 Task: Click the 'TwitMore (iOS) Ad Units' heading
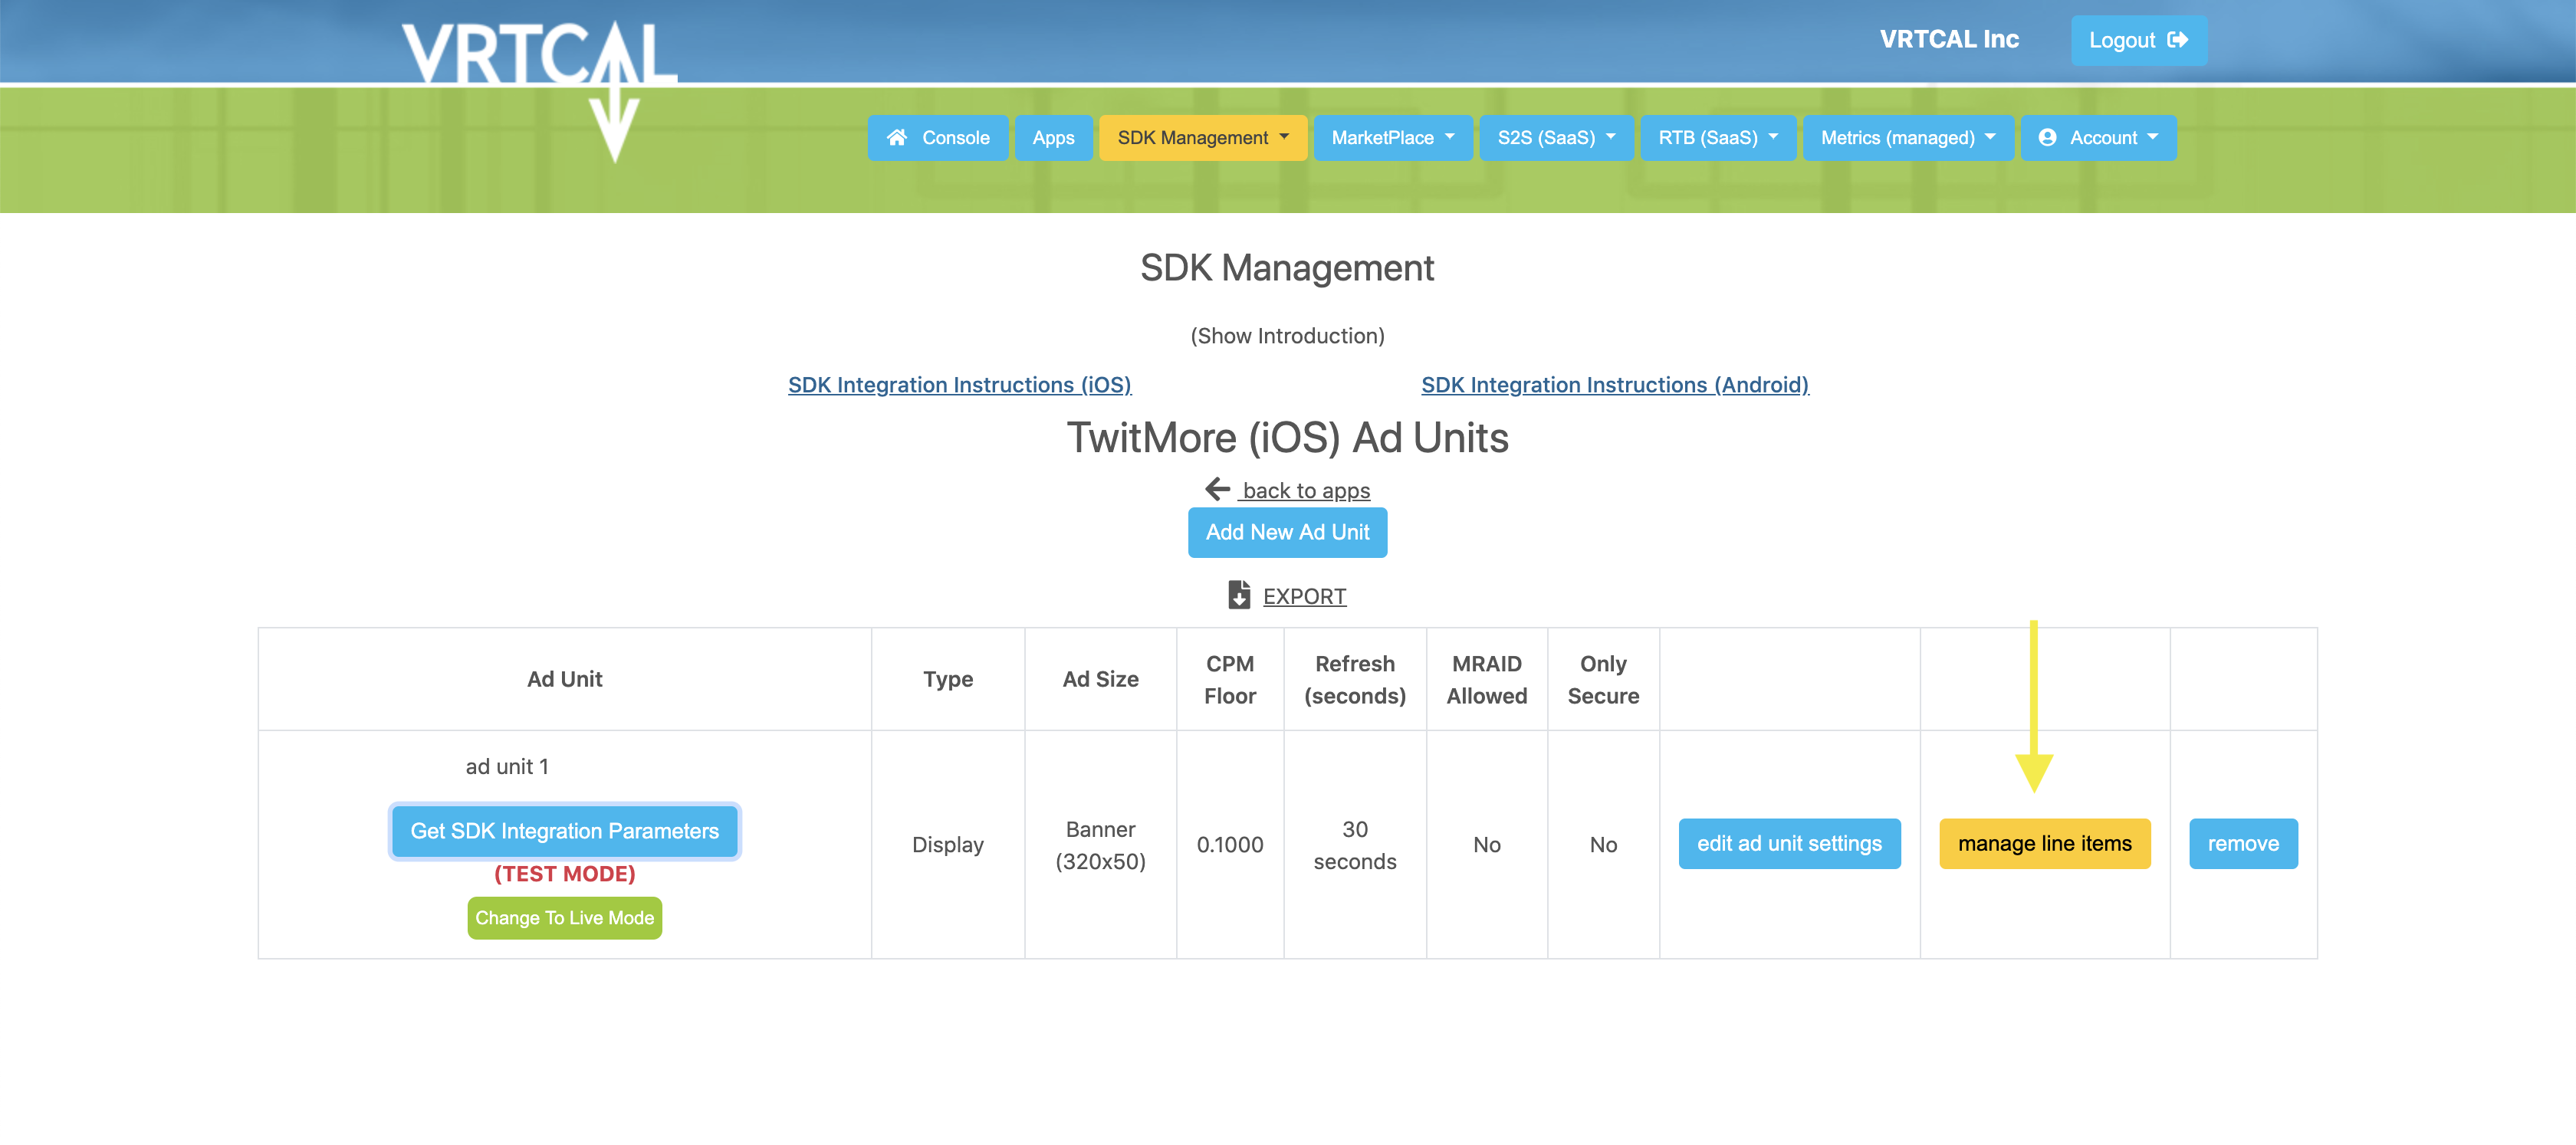[x=1287, y=438]
